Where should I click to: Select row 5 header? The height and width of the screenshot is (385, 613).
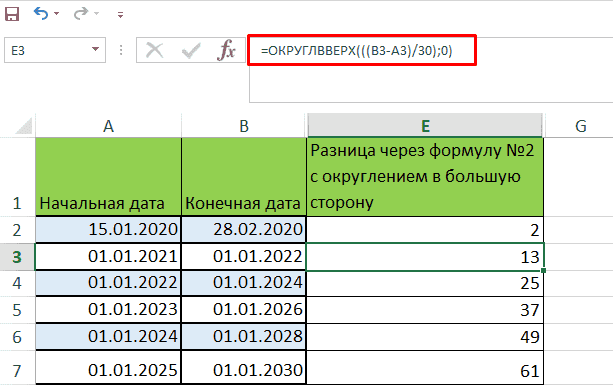(x=17, y=310)
